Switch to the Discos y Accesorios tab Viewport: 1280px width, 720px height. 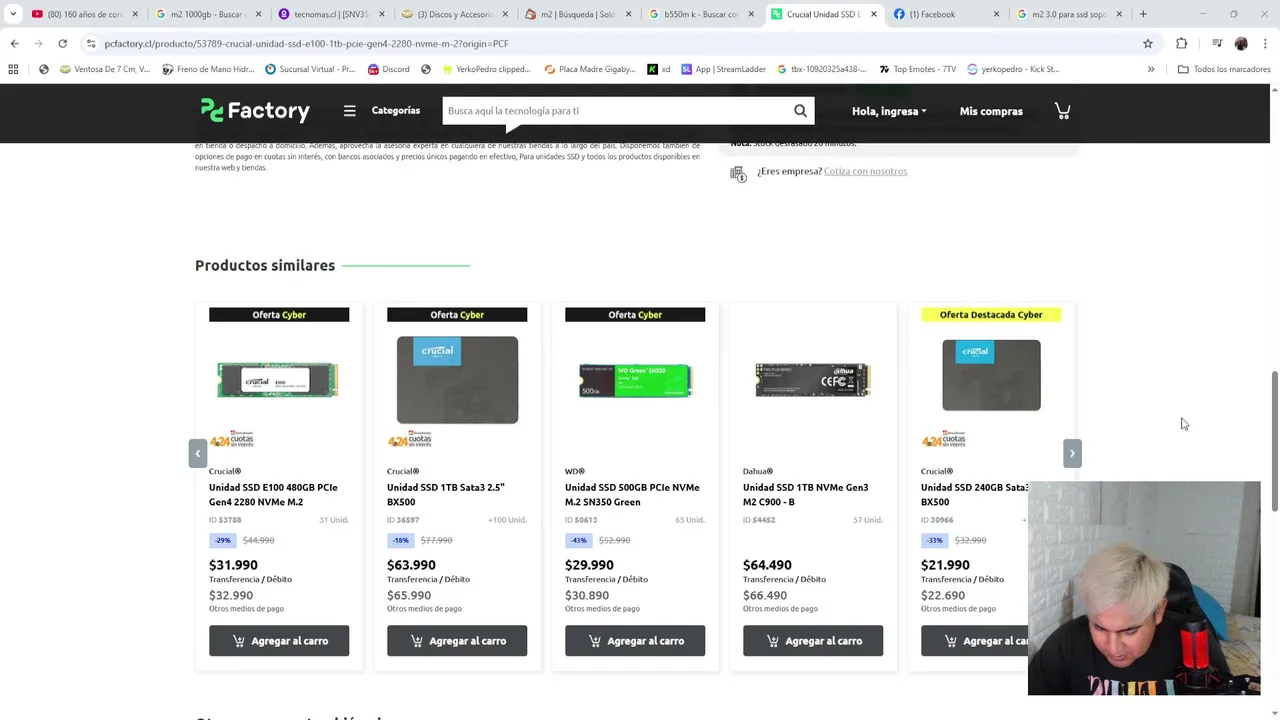[452, 14]
